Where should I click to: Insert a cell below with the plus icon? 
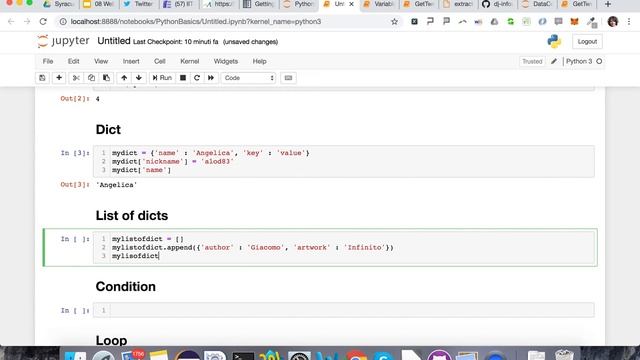[x=59, y=78]
